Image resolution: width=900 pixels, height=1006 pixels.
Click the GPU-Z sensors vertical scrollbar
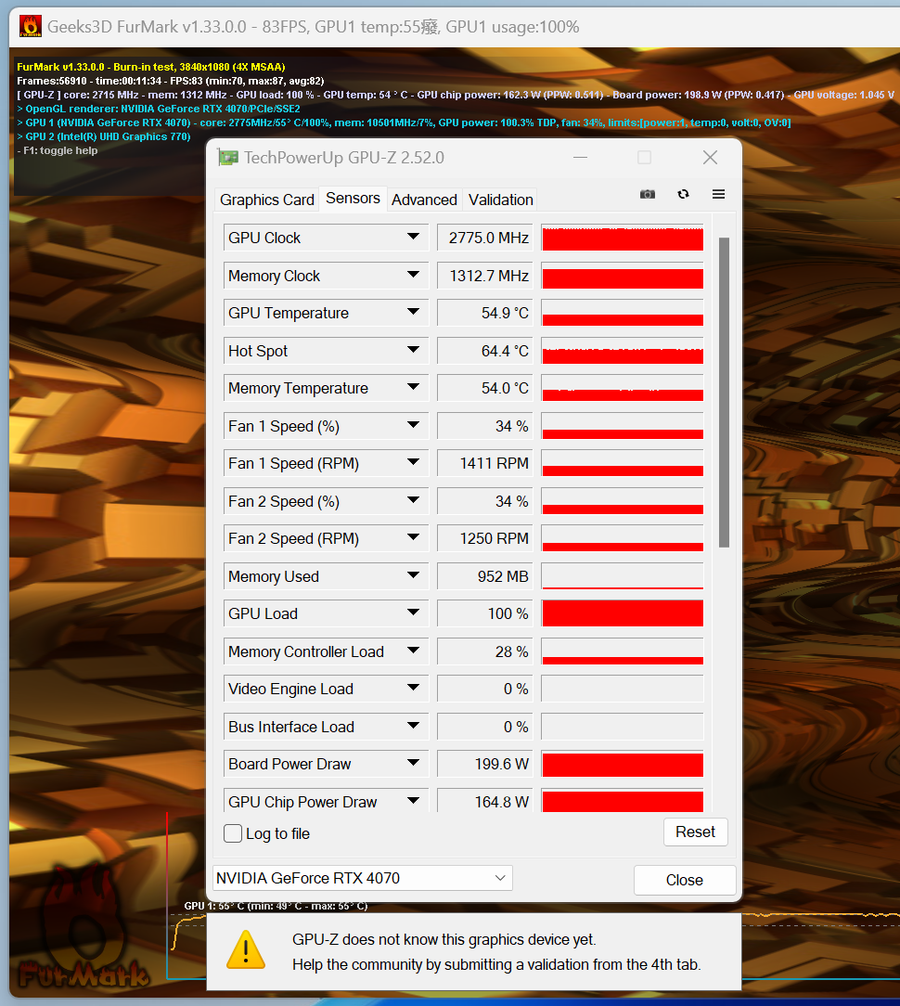point(724,392)
